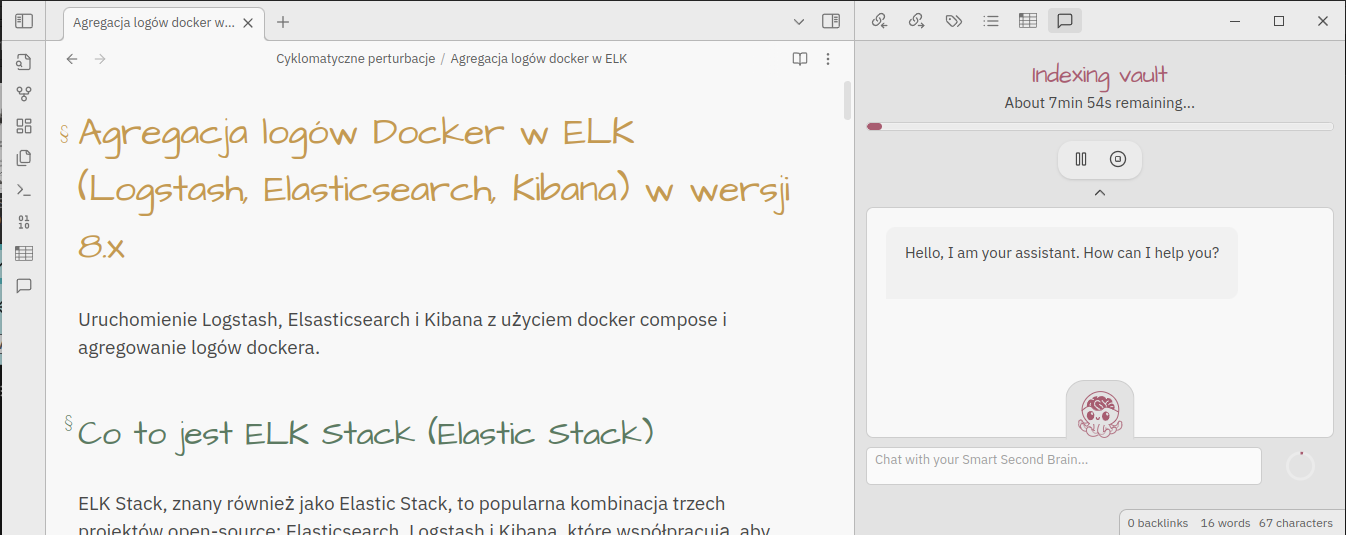Open note more options menu
This screenshot has width=1346, height=535.
pos(828,59)
